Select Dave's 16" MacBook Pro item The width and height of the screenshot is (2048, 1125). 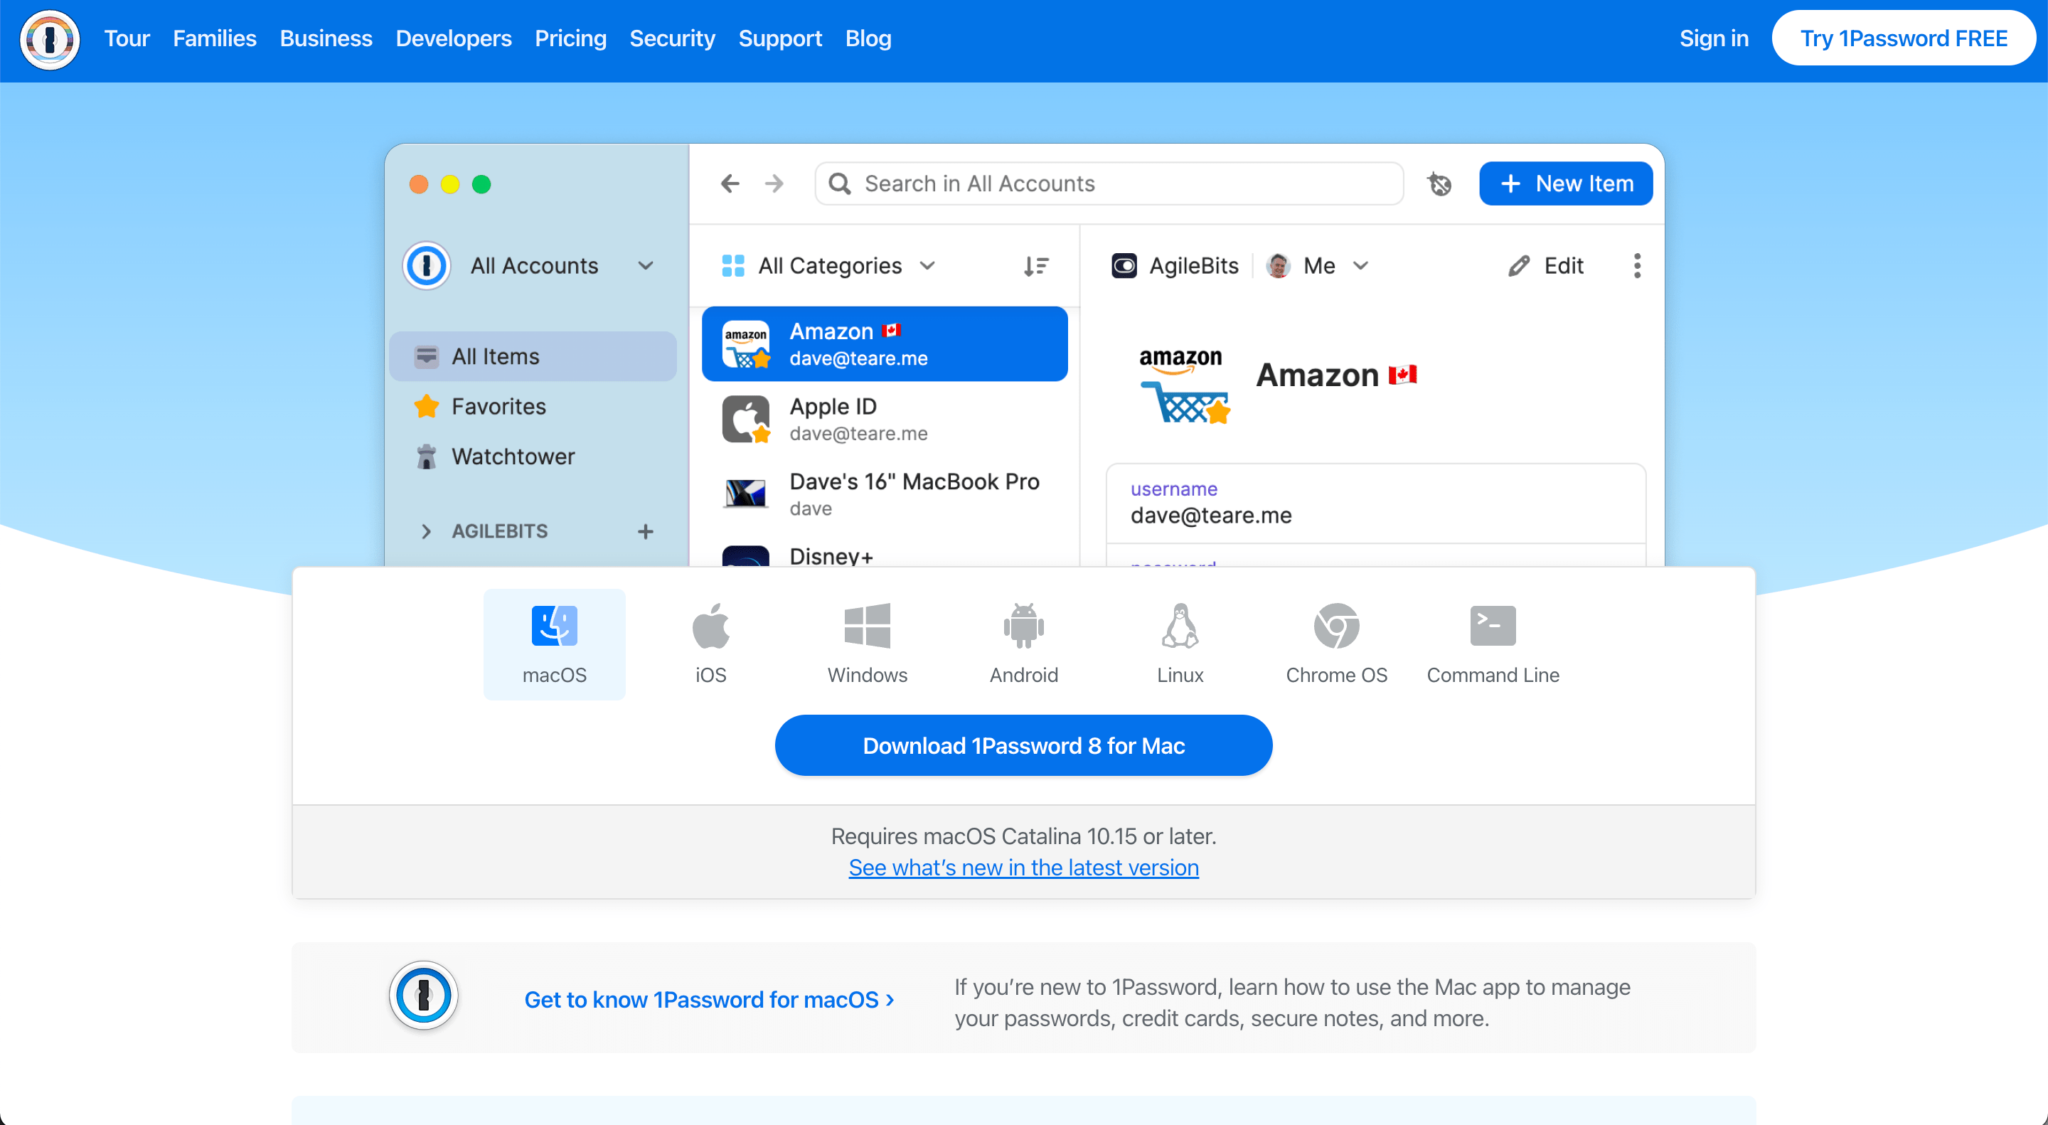point(885,494)
